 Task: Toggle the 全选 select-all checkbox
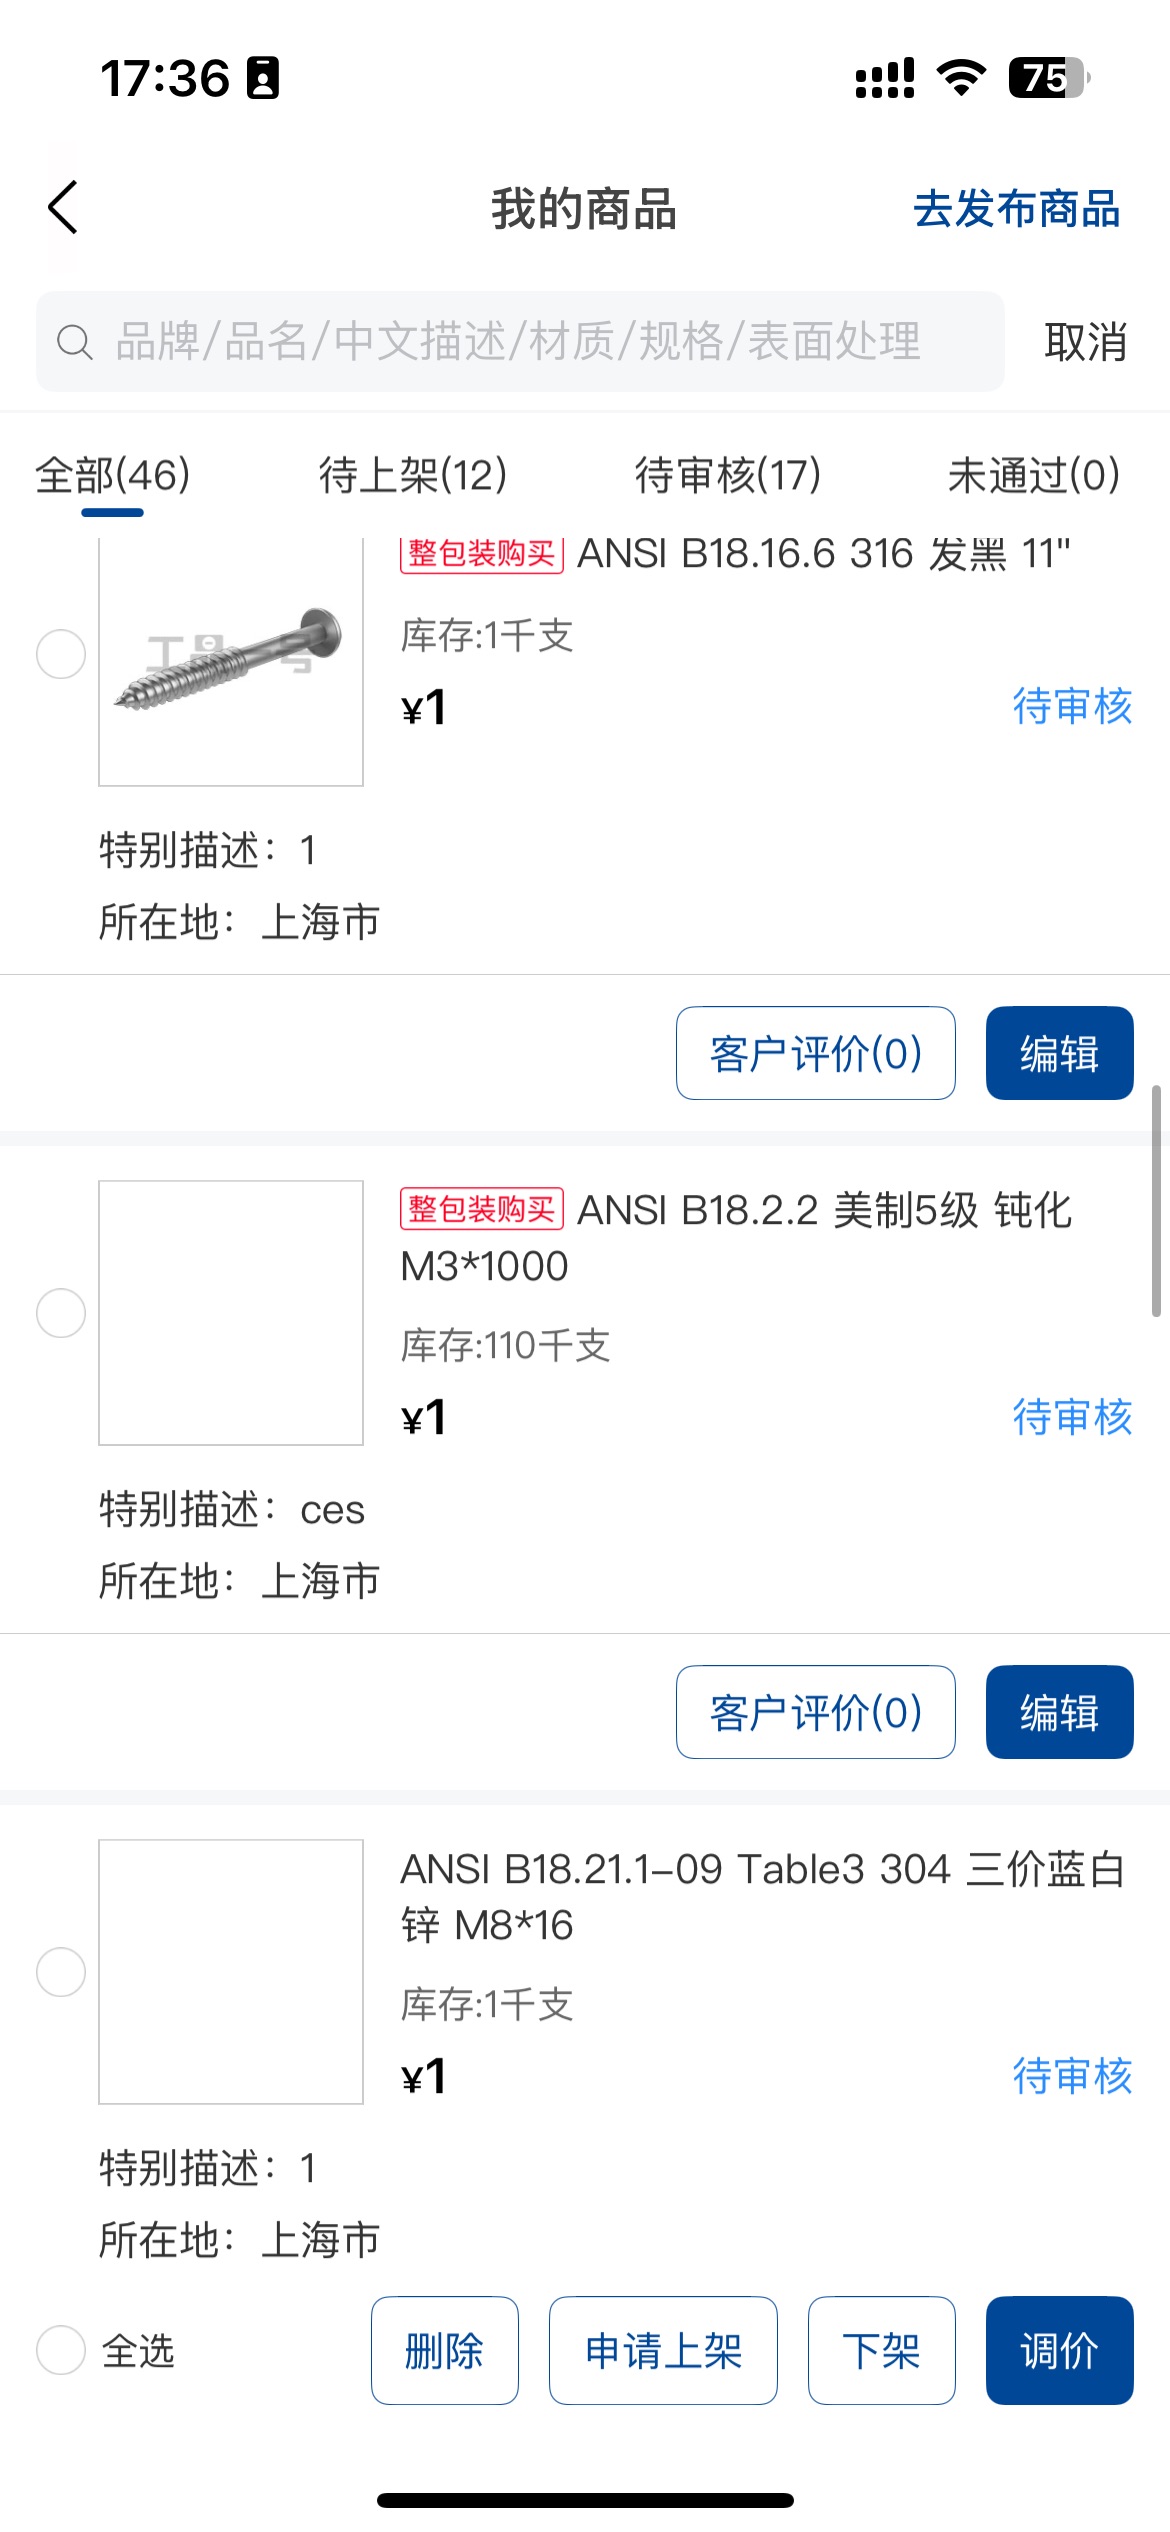[x=61, y=2350]
